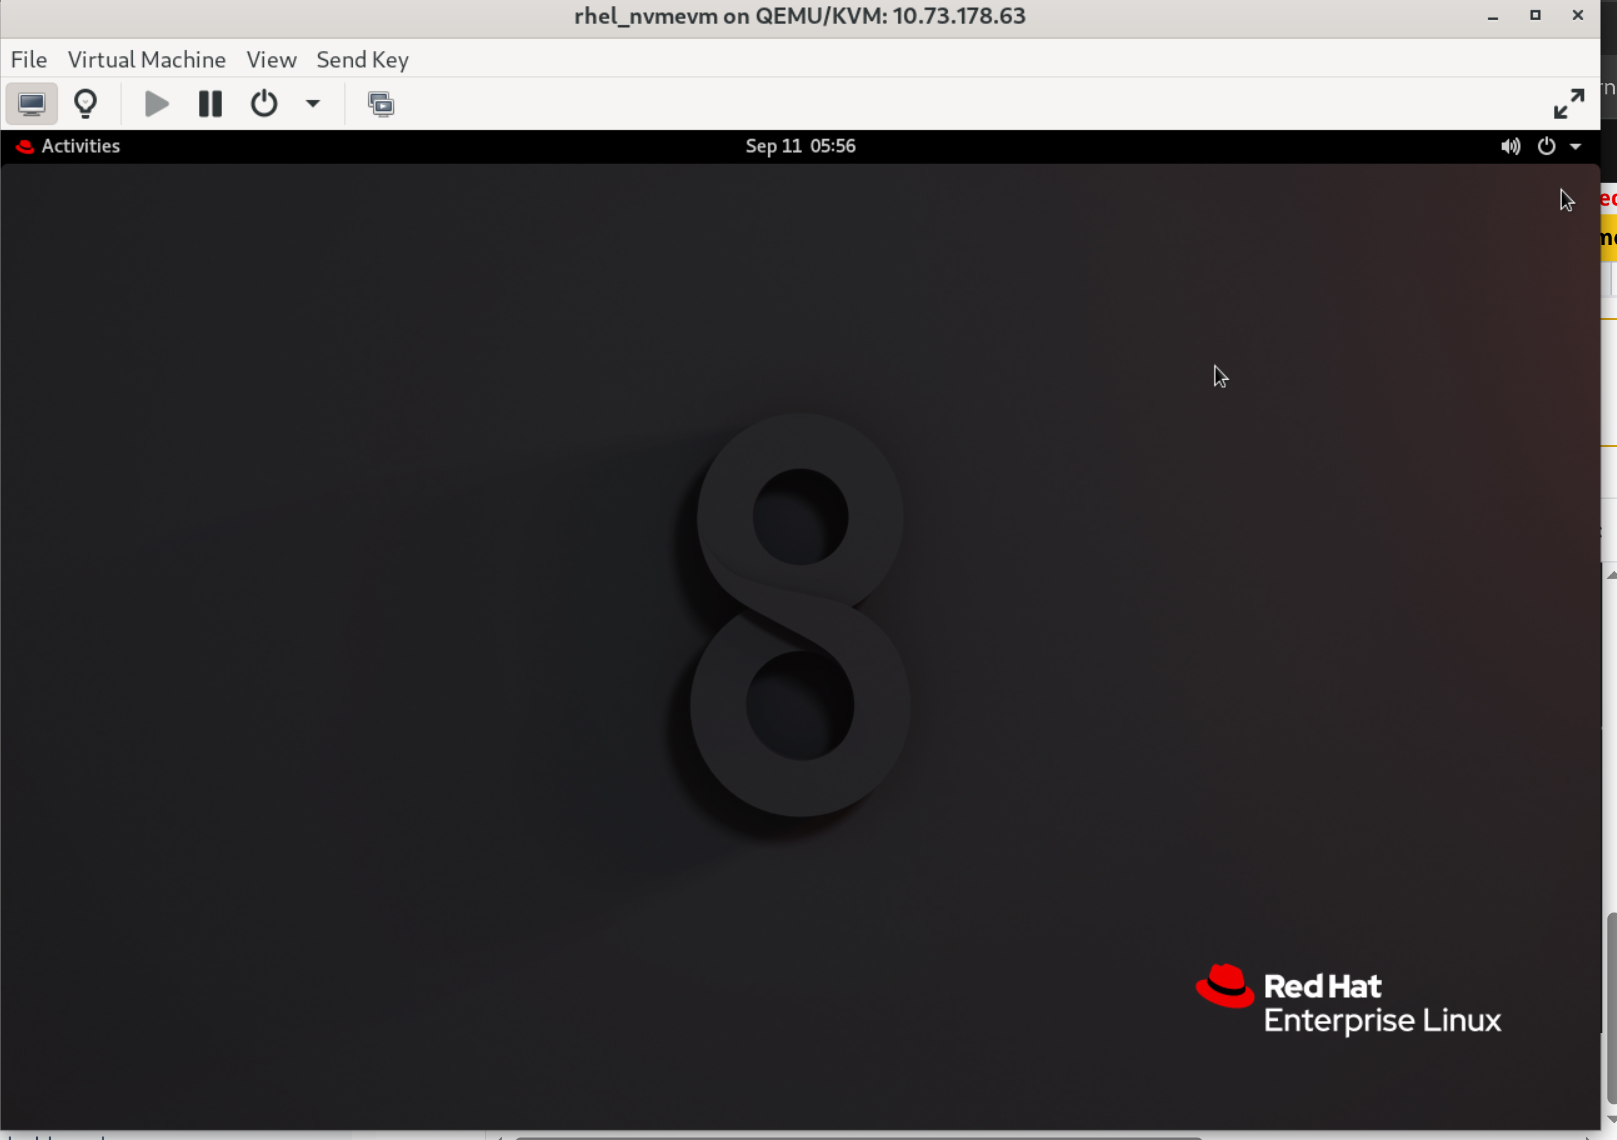Click the window title rhel_nvmevm on QEMU/KVM
Viewport: 1617px width, 1140px height.
[800, 16]
